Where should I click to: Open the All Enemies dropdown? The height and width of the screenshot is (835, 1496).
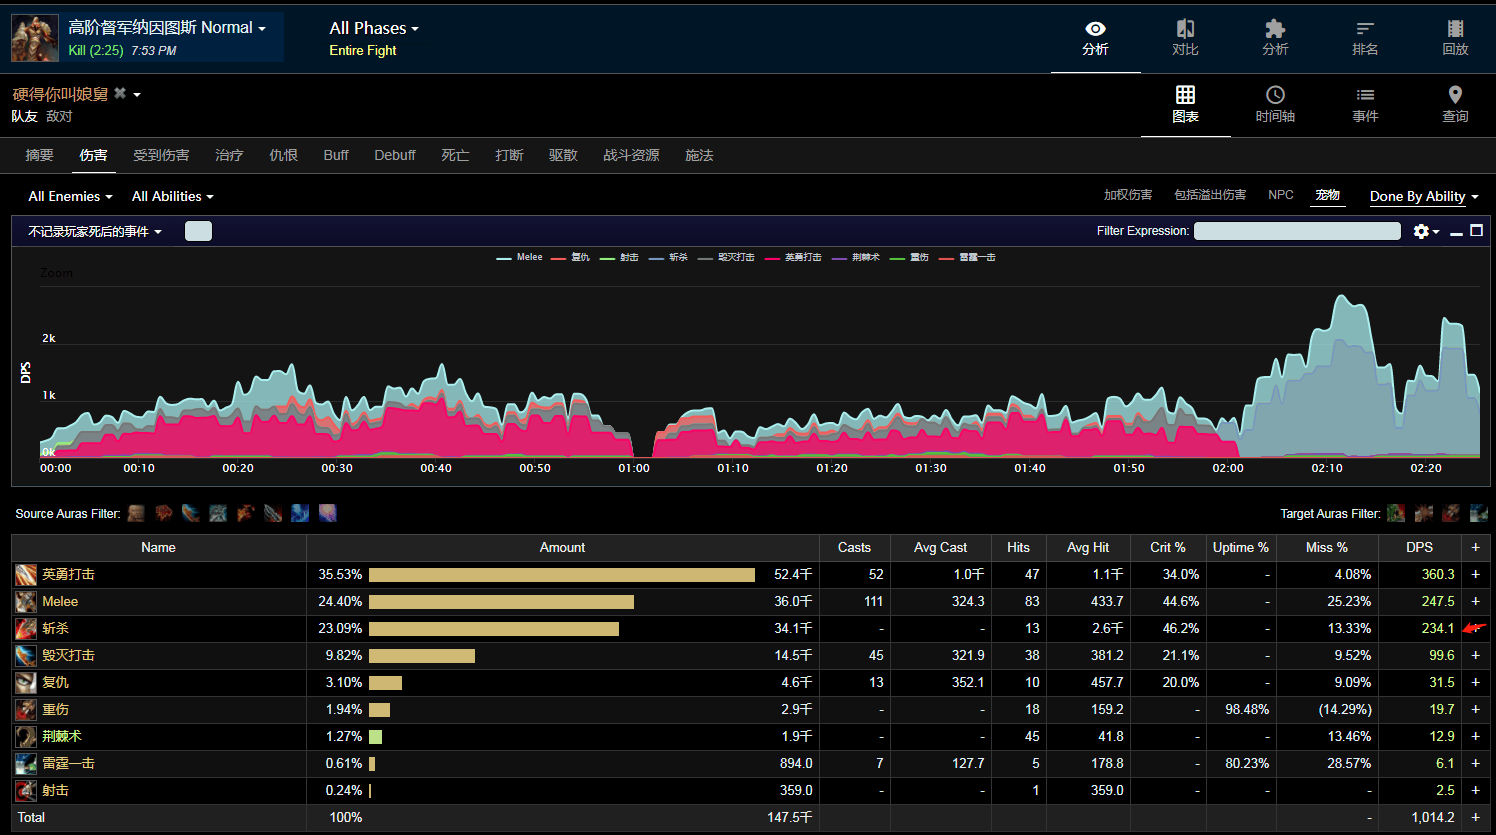click(x=70, y=196)
